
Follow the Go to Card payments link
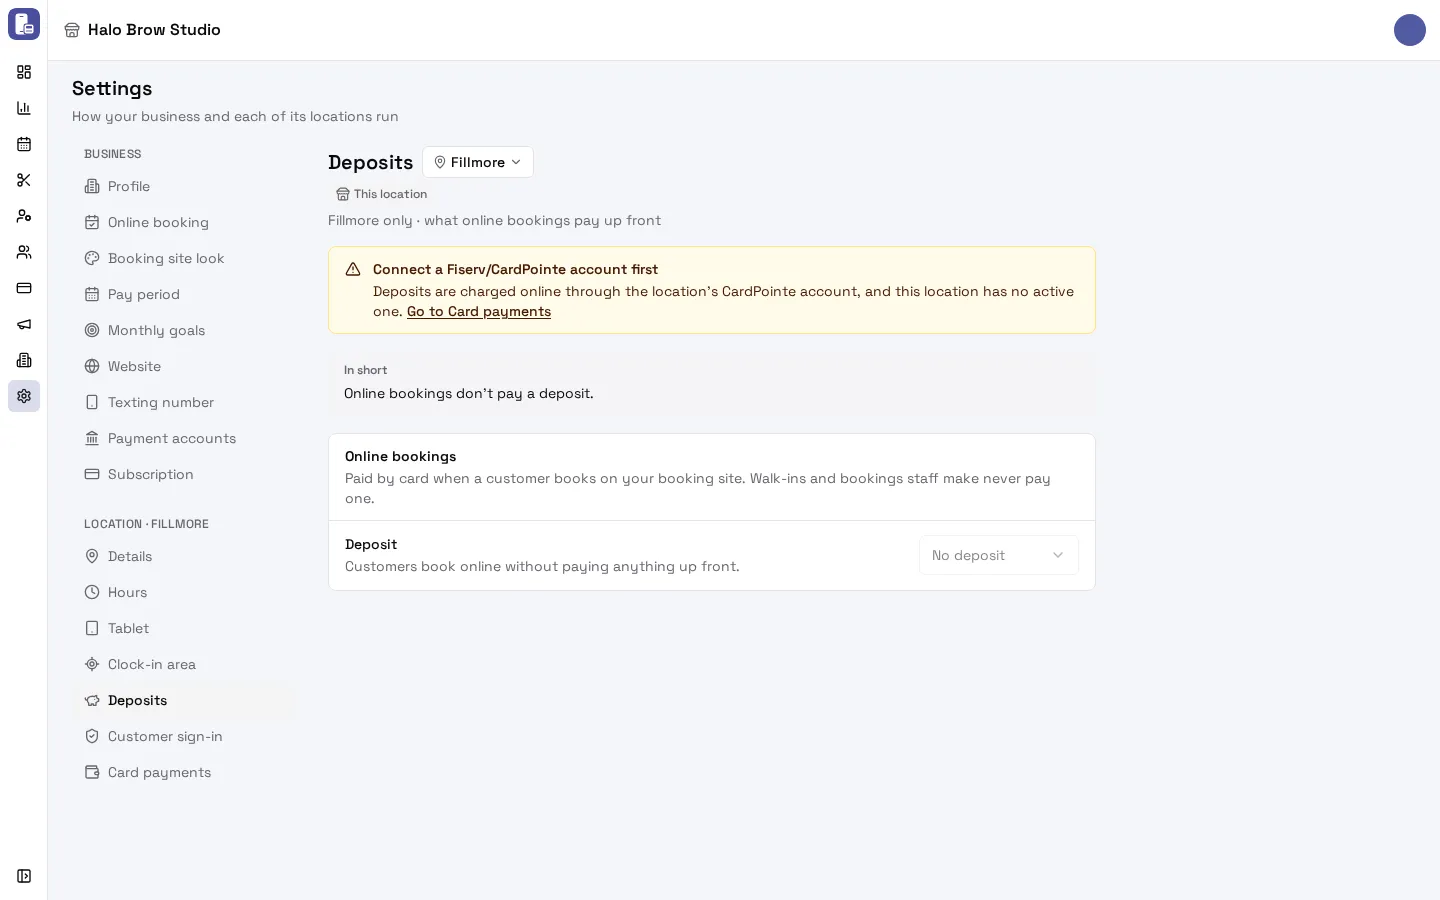(x=479, y=311)
